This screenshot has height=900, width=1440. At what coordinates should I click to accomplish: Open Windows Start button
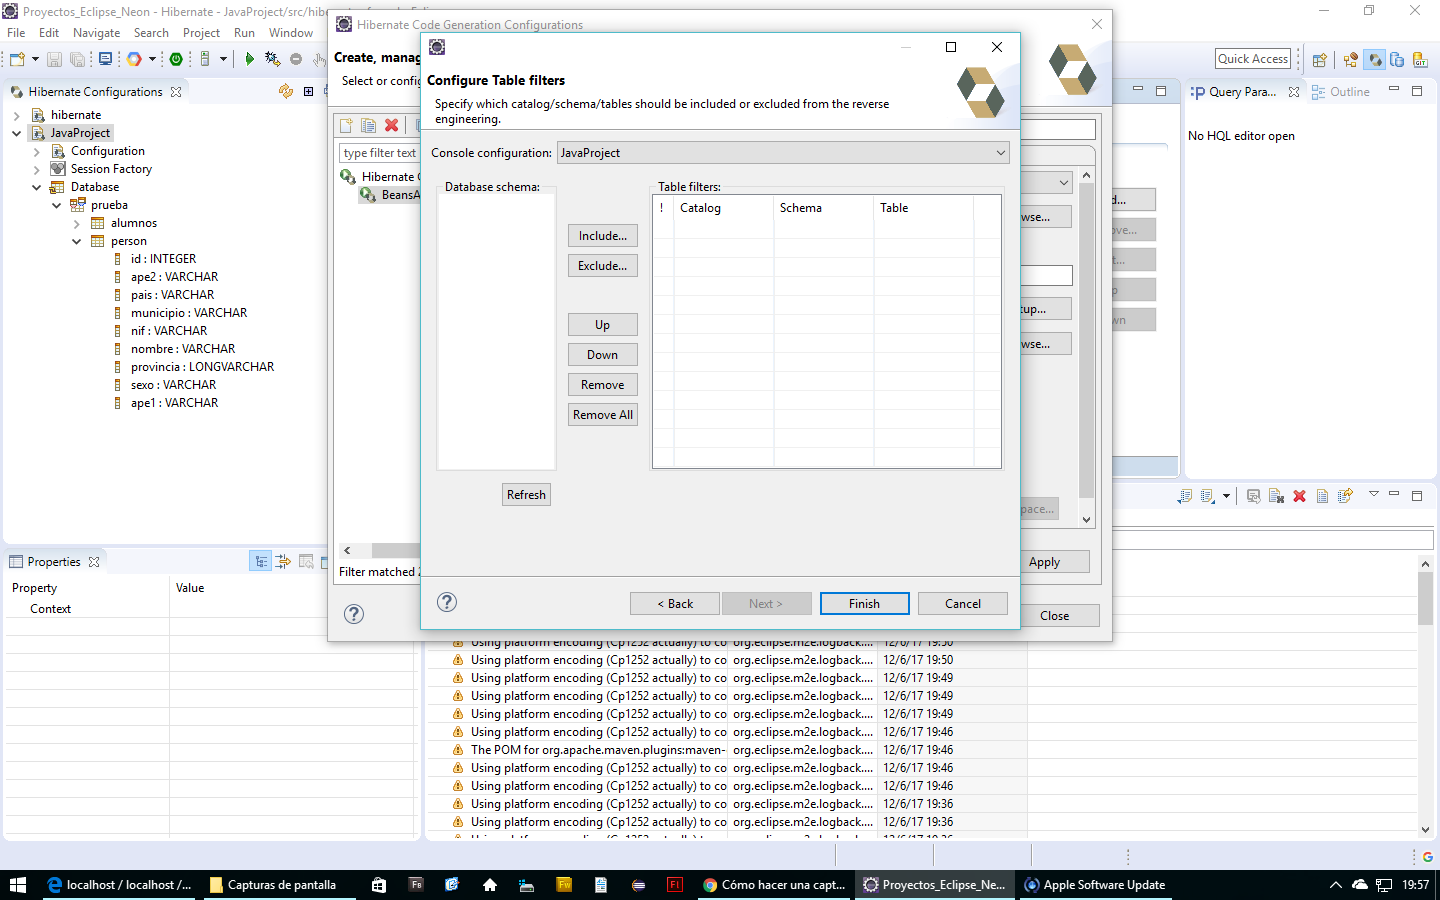[x=18, y=885]
